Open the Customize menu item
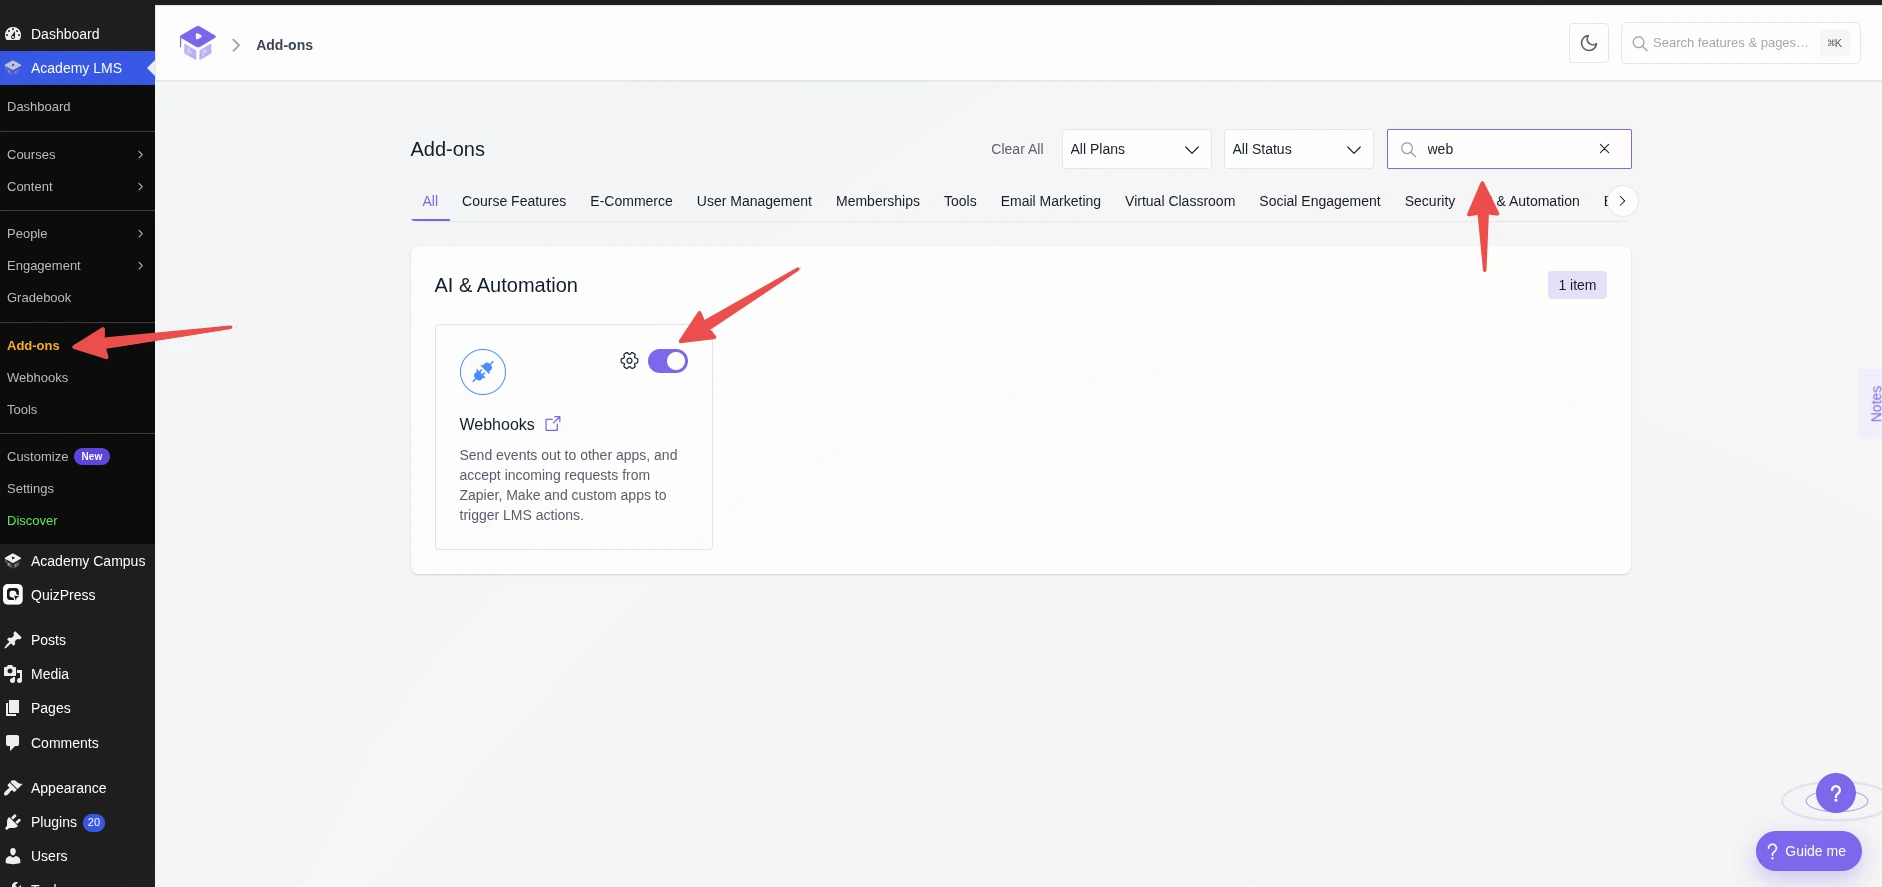Image resolution: width=1882 pixels, height=887 pixels. click(x=37, y=457)
